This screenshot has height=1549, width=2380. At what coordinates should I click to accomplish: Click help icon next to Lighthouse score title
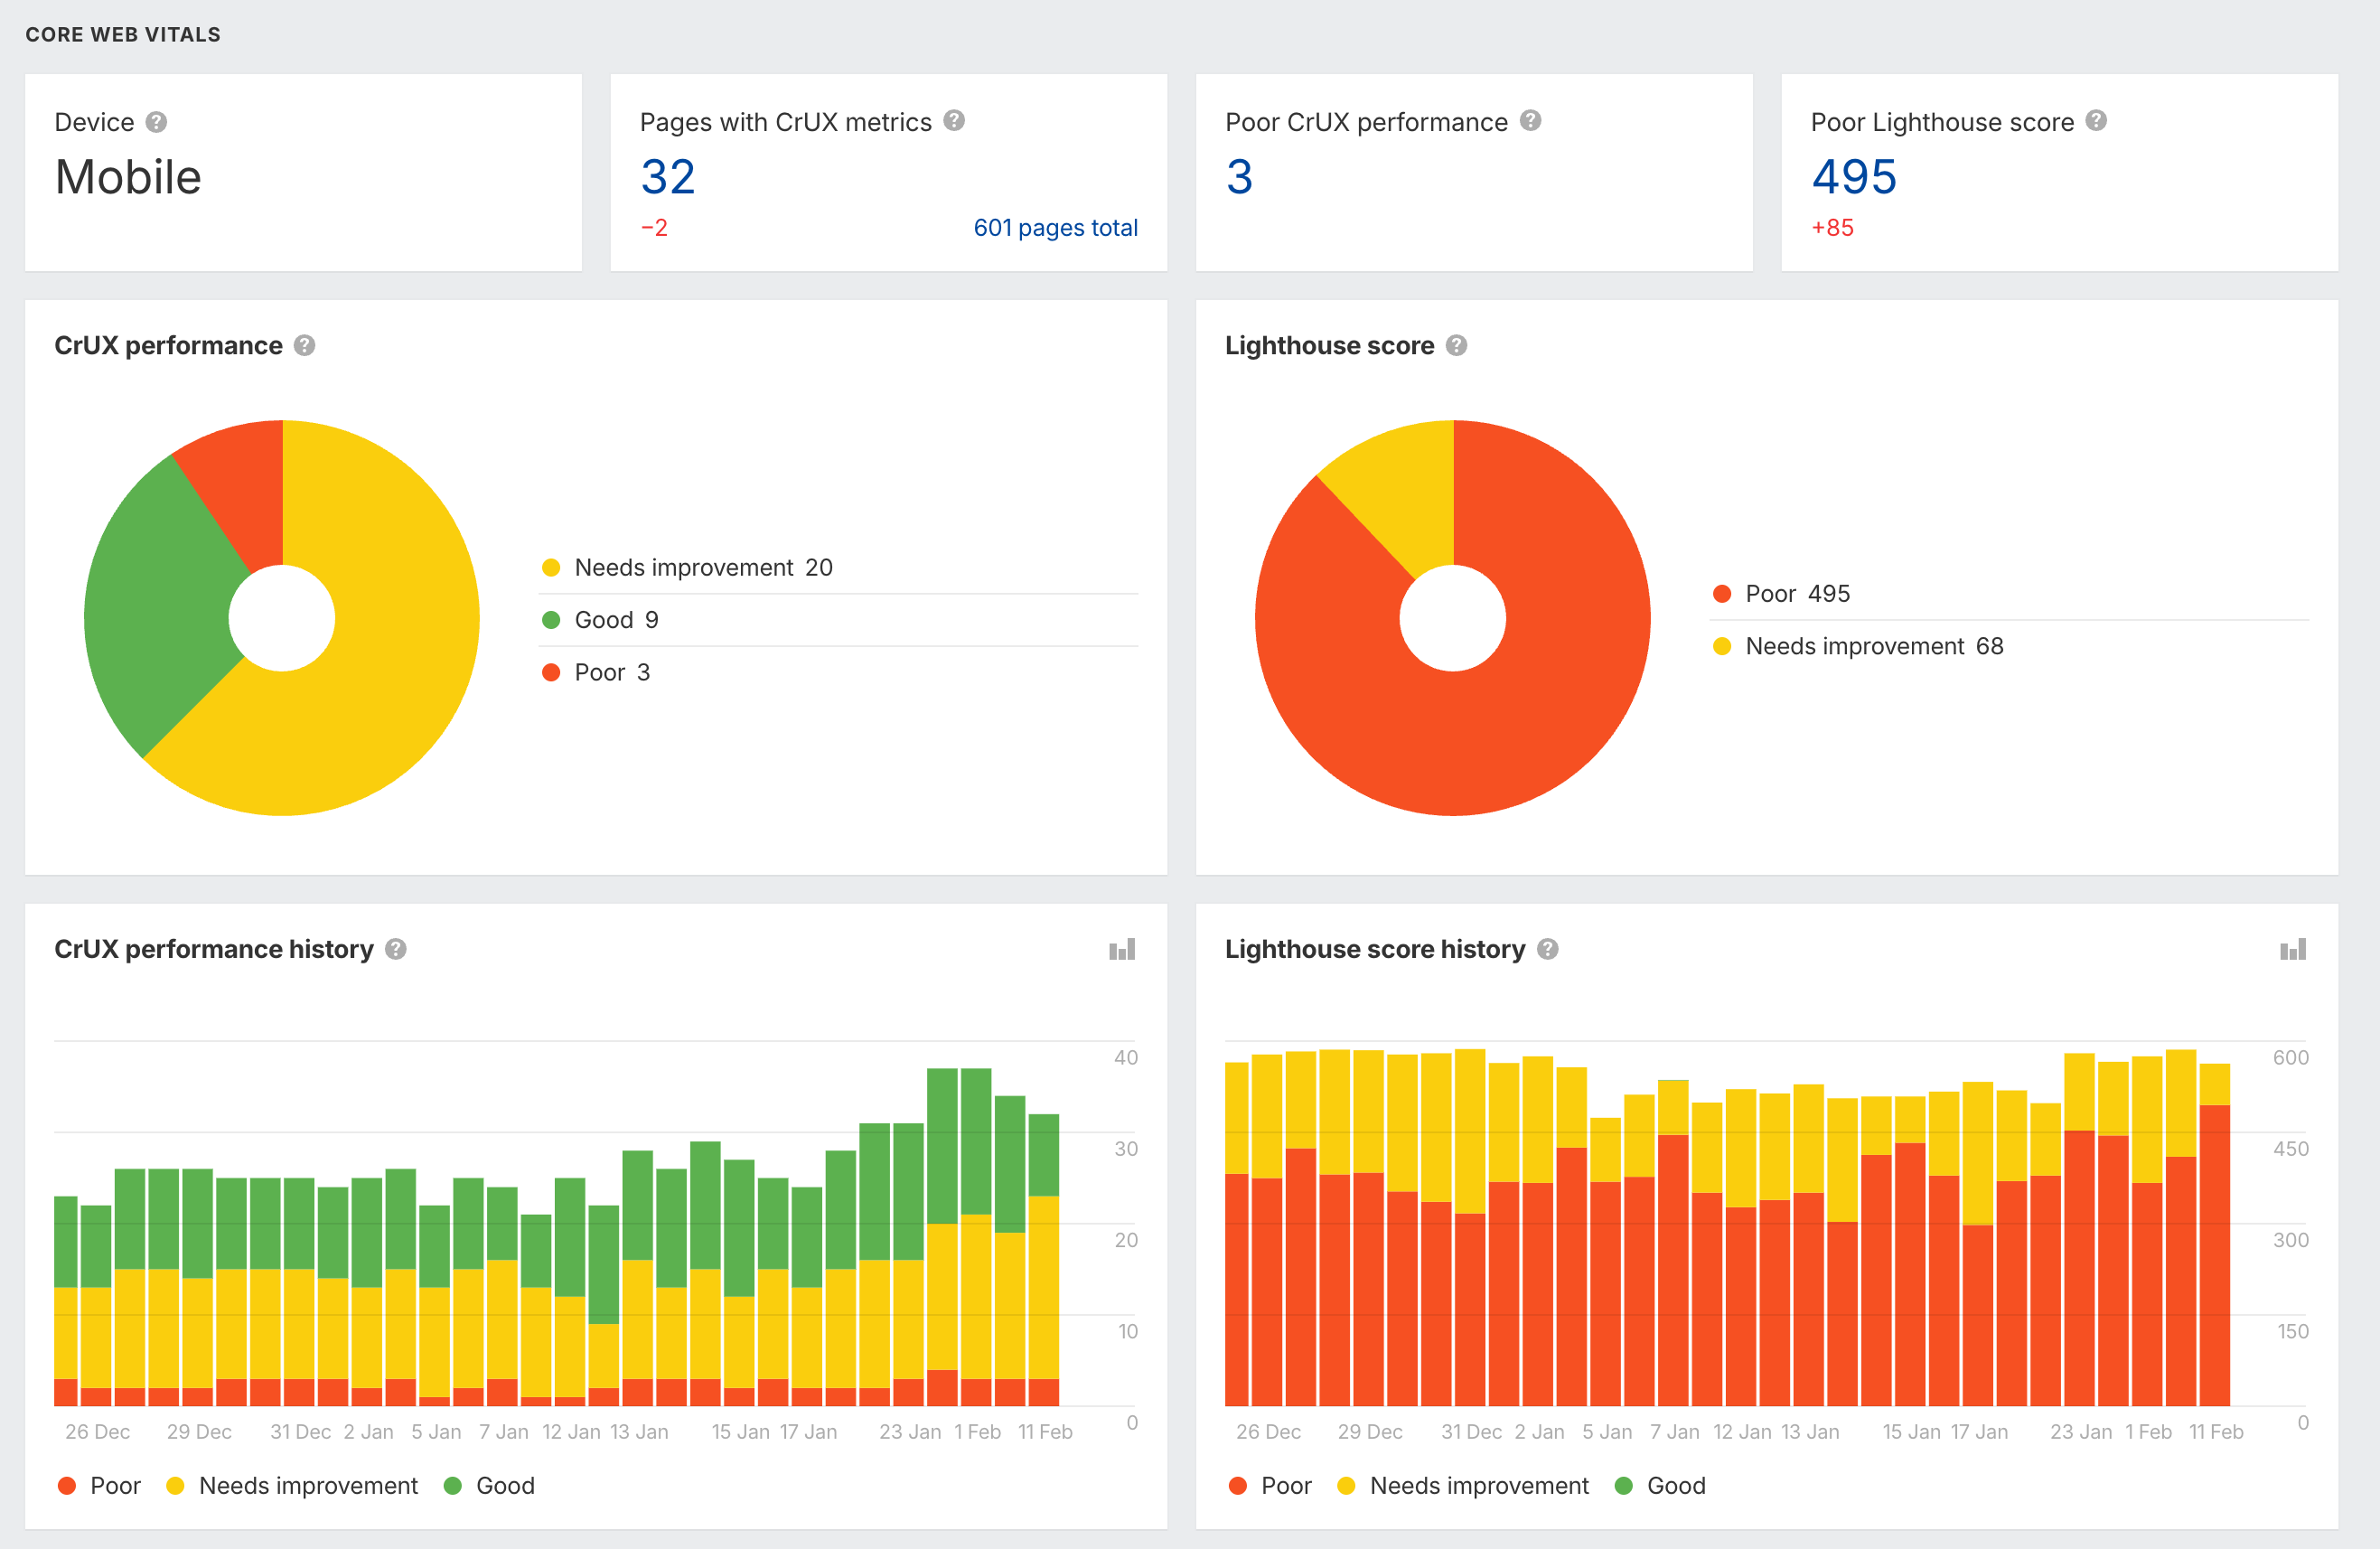tap(1456, 345)
